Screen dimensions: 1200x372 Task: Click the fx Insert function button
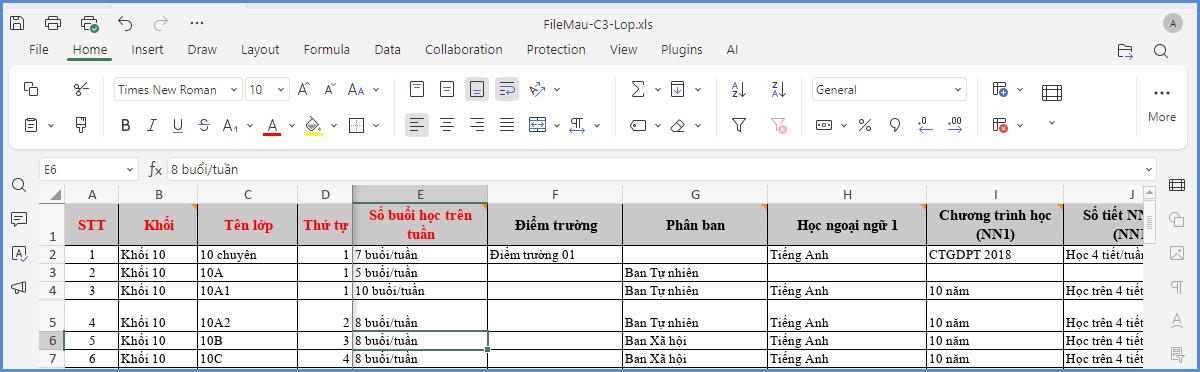point(155,170)
